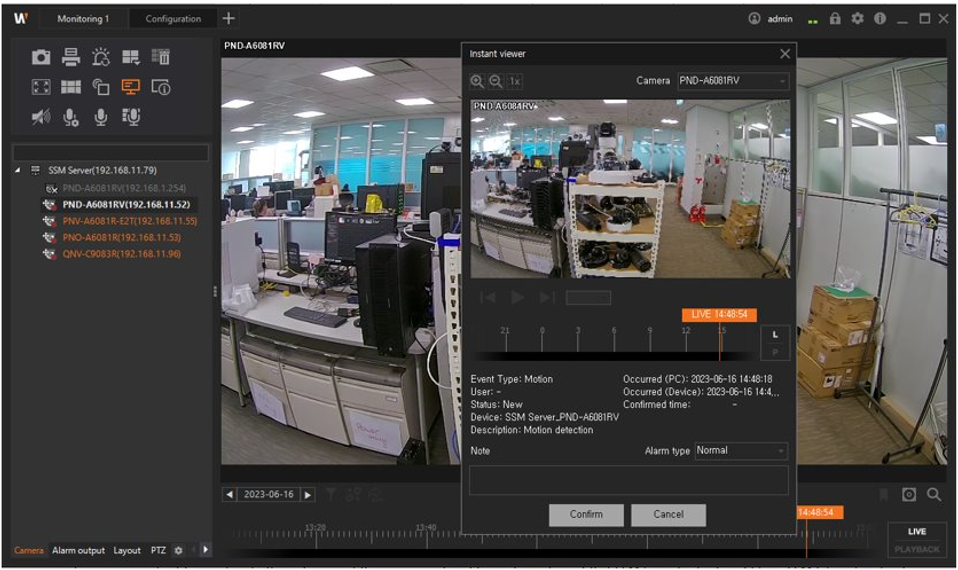Open the Alarm output panel tab
This screenshot has width=958, height=570.
pos(78,551)
